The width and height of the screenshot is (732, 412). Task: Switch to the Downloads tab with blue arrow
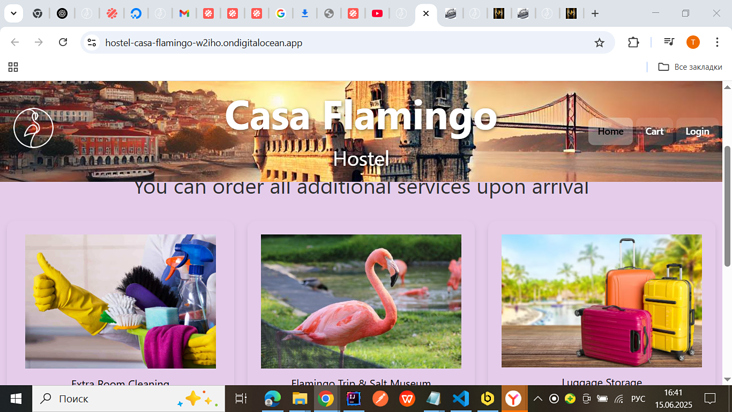[x=305, y=14]
